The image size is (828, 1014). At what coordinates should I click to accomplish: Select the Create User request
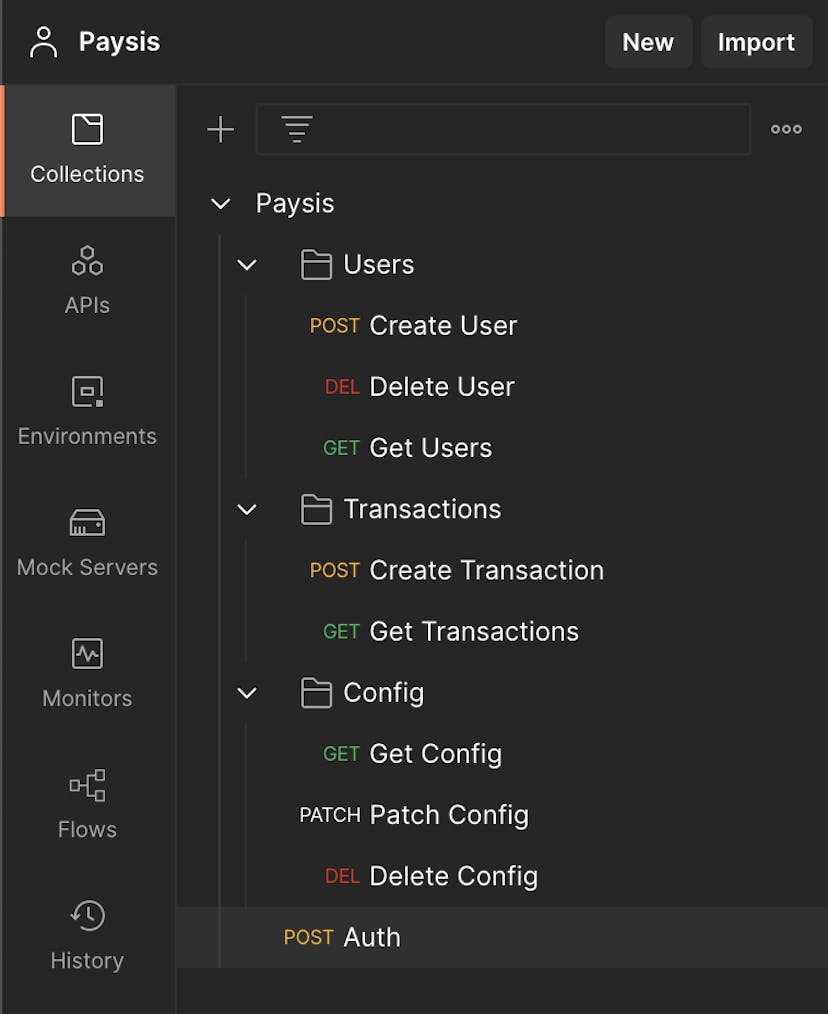pyautogui.click(x=443, y=325)
